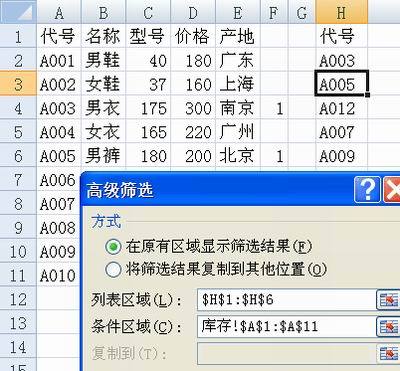Click price cell with 300

coord(193,108)
